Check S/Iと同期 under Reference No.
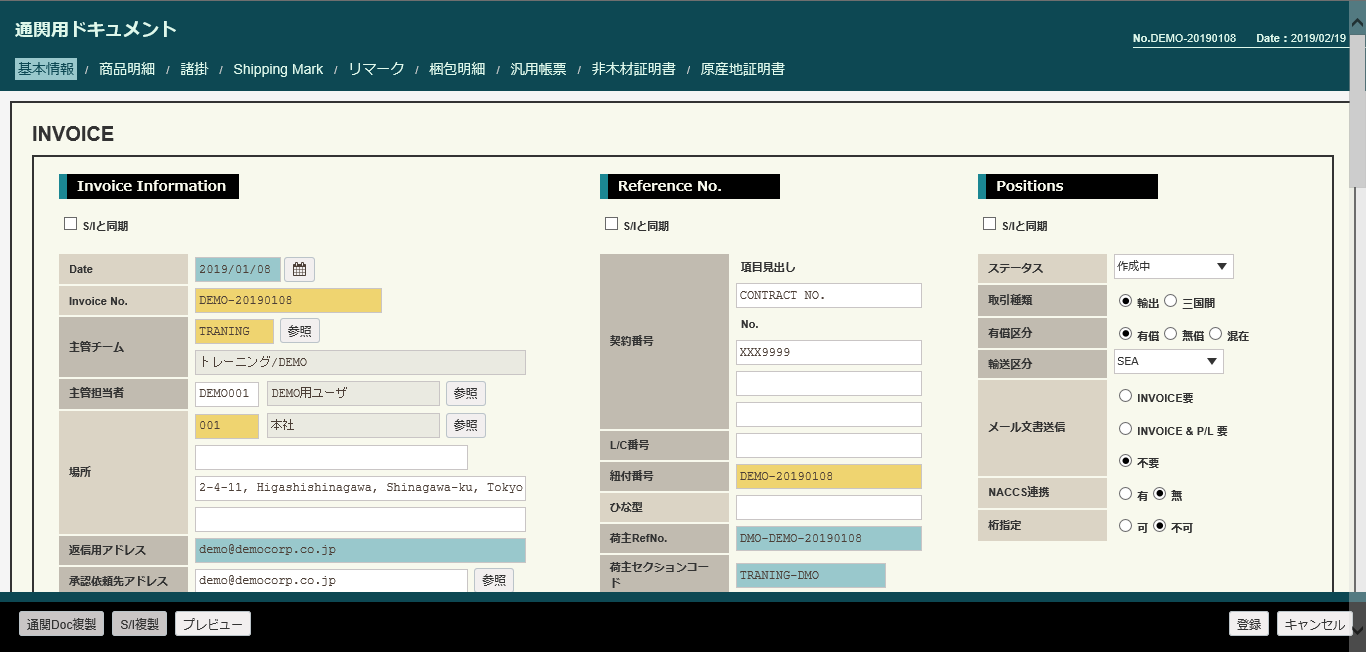The height and width of the screenshot is (652, 1366). (611, 224)
